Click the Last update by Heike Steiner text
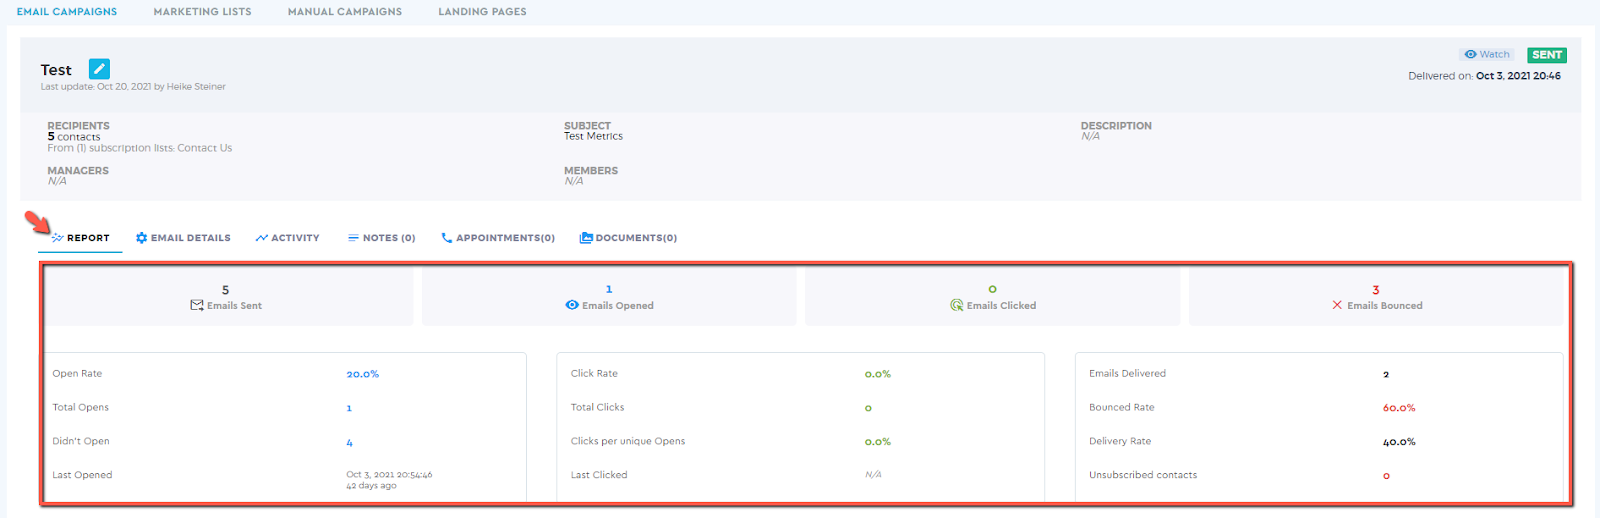 [x=133, y=87]
